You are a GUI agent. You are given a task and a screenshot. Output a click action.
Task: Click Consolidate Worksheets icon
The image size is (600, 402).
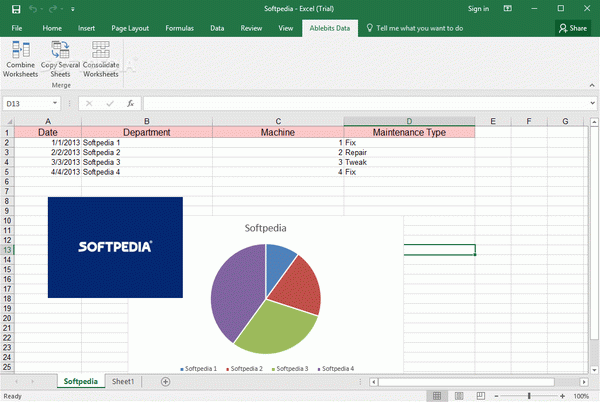[101, 50]
